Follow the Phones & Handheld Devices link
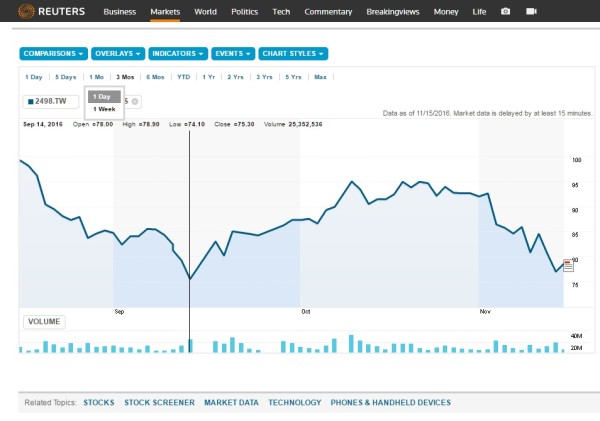Image resolution: width=600 pixels, height=421 pixels. click(391, 403)
